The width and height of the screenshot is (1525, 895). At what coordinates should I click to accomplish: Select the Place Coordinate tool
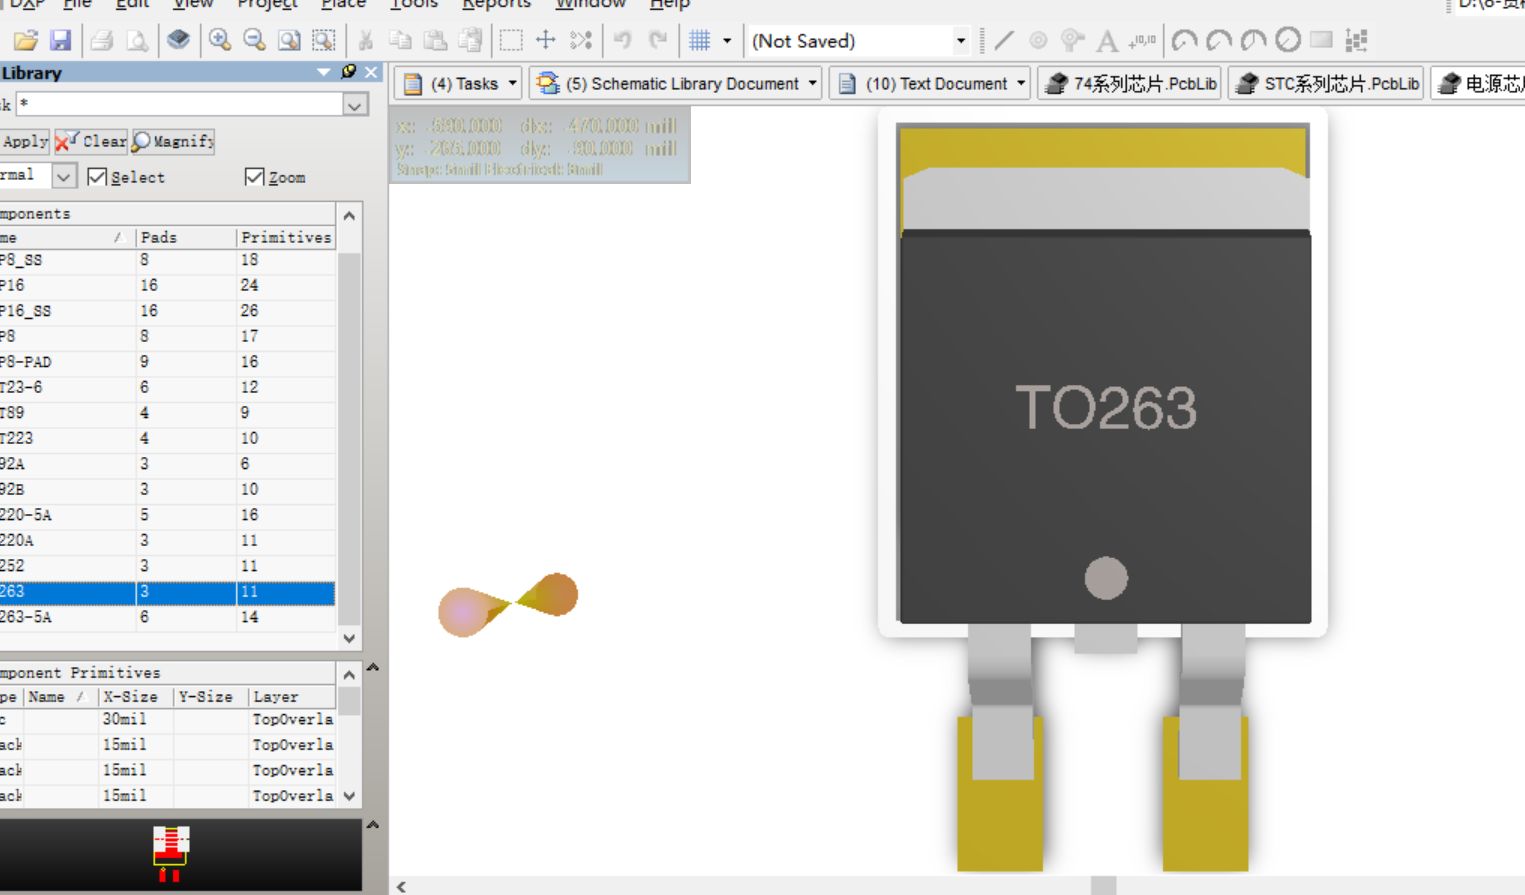pyautogui.click(x=1142, y=40)
